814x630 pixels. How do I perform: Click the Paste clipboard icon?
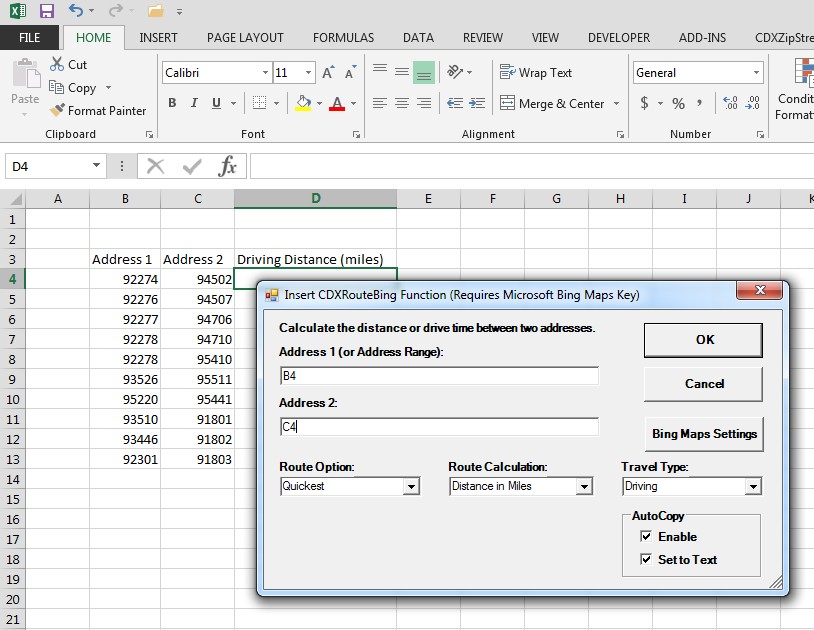(25, 74)
